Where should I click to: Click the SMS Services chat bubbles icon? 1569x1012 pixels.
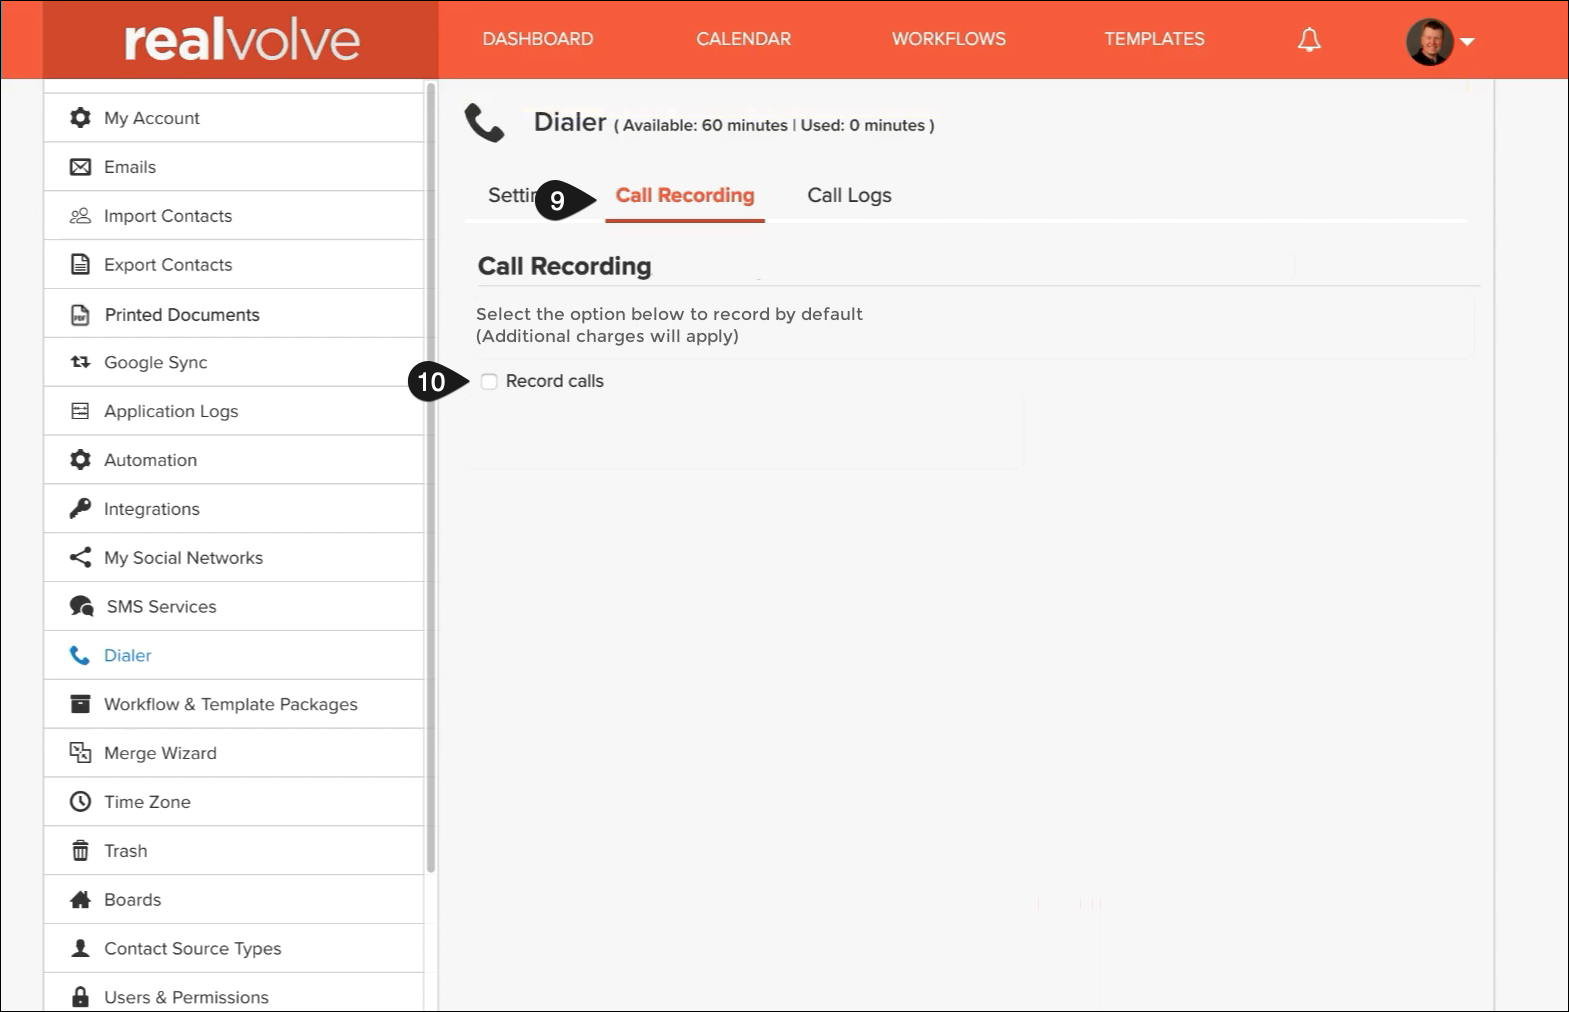click(x=81, y=607)
